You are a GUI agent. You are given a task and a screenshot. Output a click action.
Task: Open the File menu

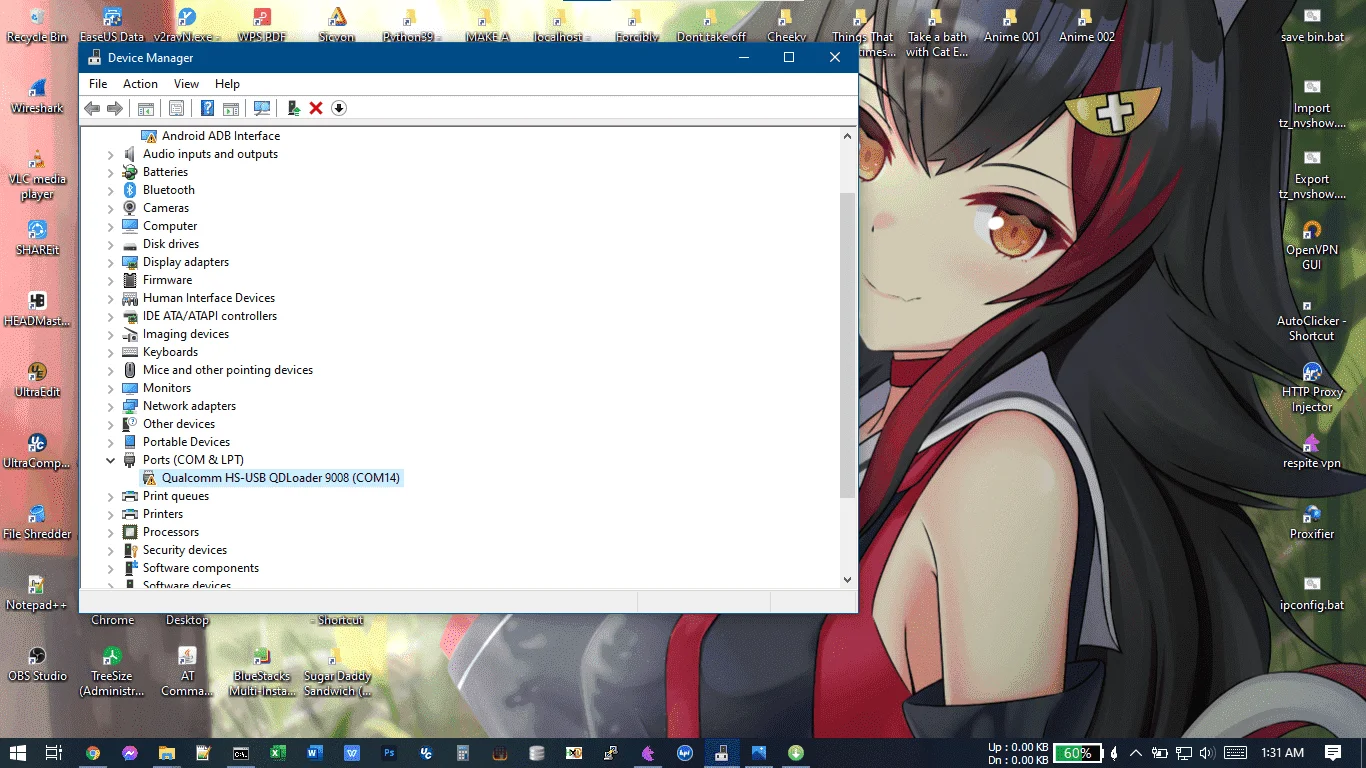[98, 84]
